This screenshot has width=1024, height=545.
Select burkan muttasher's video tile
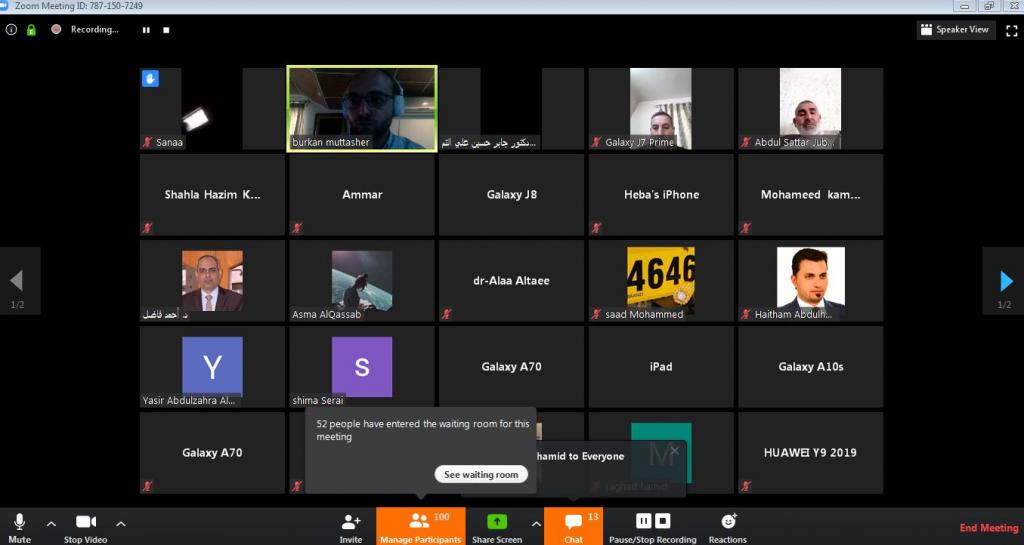[362, 108]
